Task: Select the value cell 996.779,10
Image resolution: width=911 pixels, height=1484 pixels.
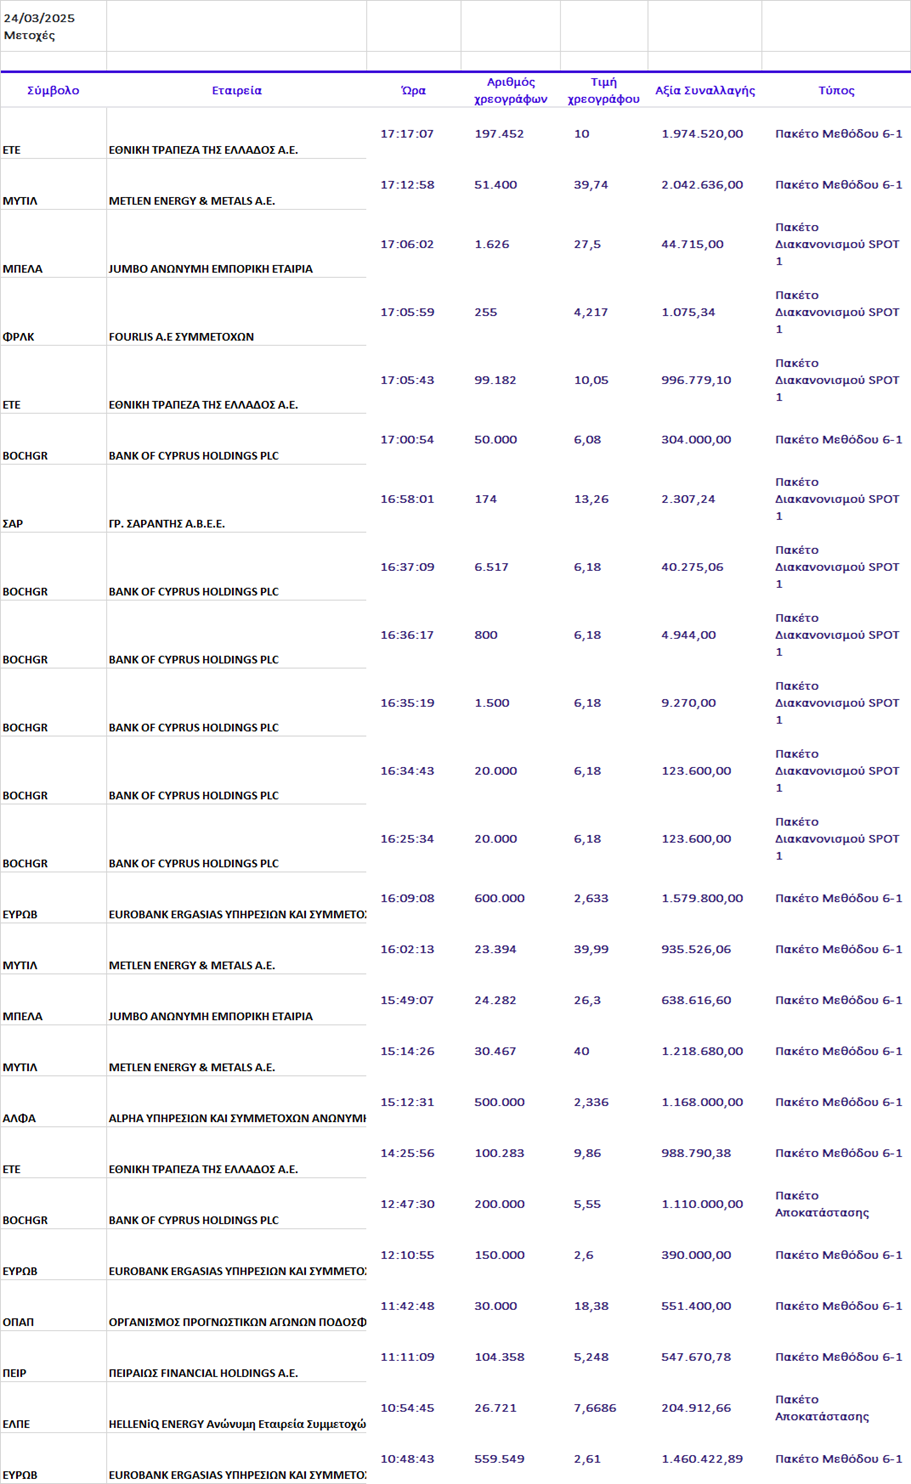Action: 696,380
